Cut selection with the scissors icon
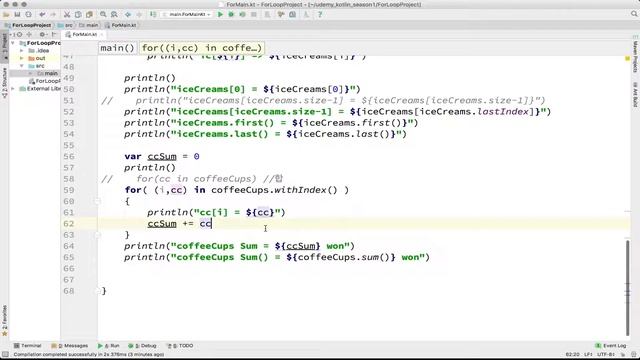The width and height of the screenshot is (640, 360). click(67, 15)
